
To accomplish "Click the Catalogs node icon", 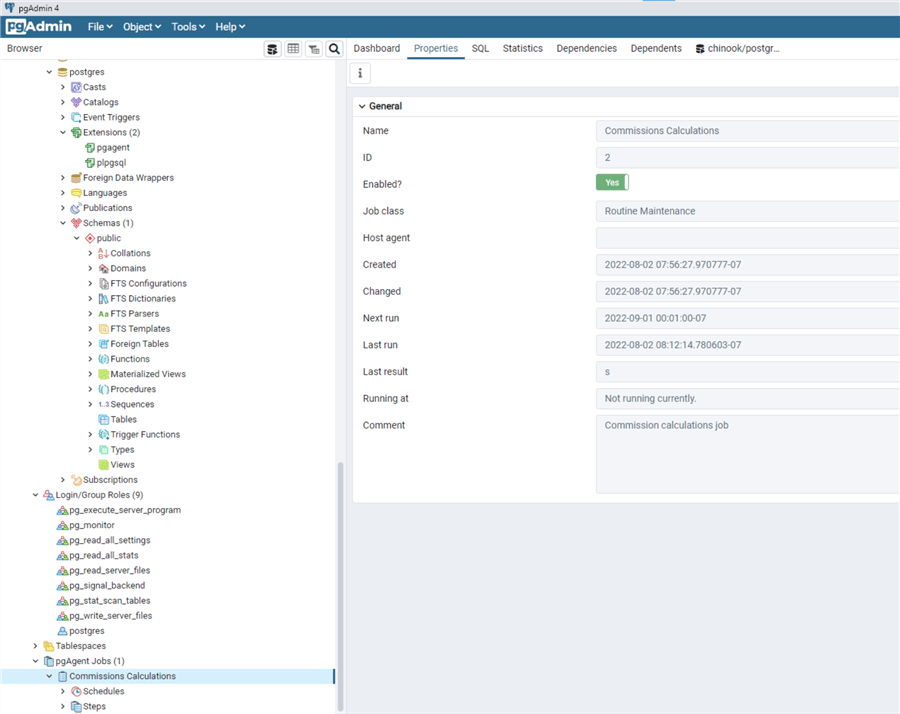I will coord(76,102).
